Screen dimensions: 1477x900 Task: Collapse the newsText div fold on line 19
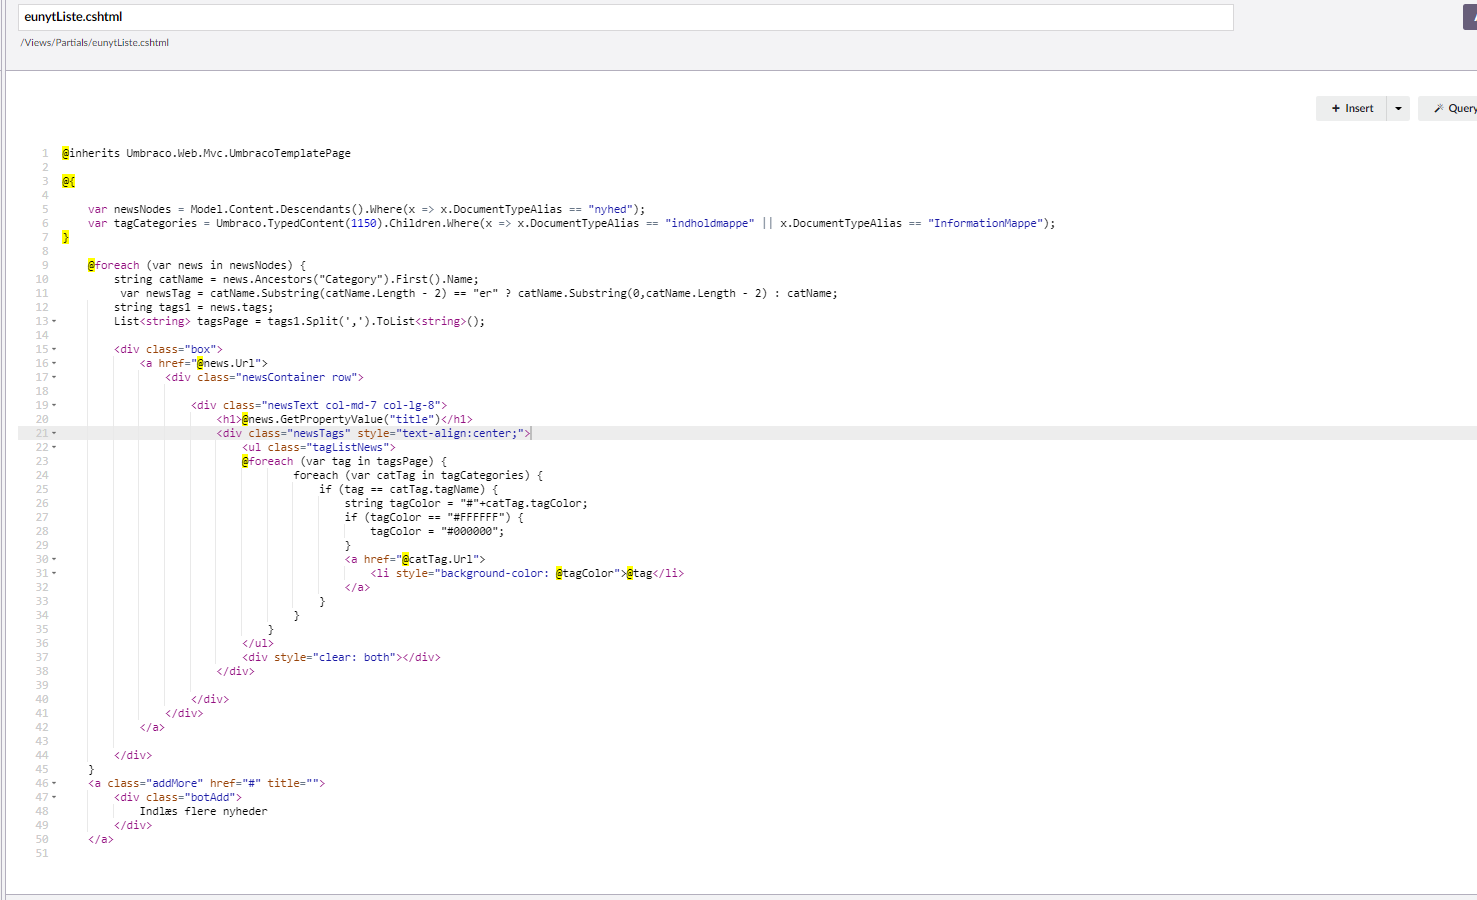54,405
